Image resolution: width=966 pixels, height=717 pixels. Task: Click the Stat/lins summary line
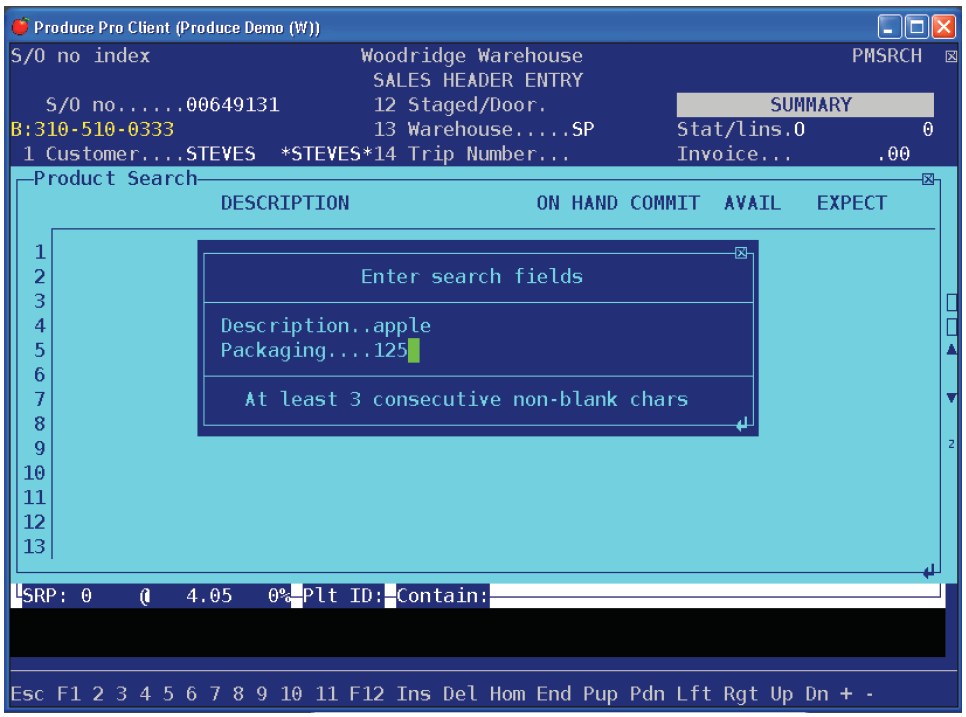pos(805,129)
